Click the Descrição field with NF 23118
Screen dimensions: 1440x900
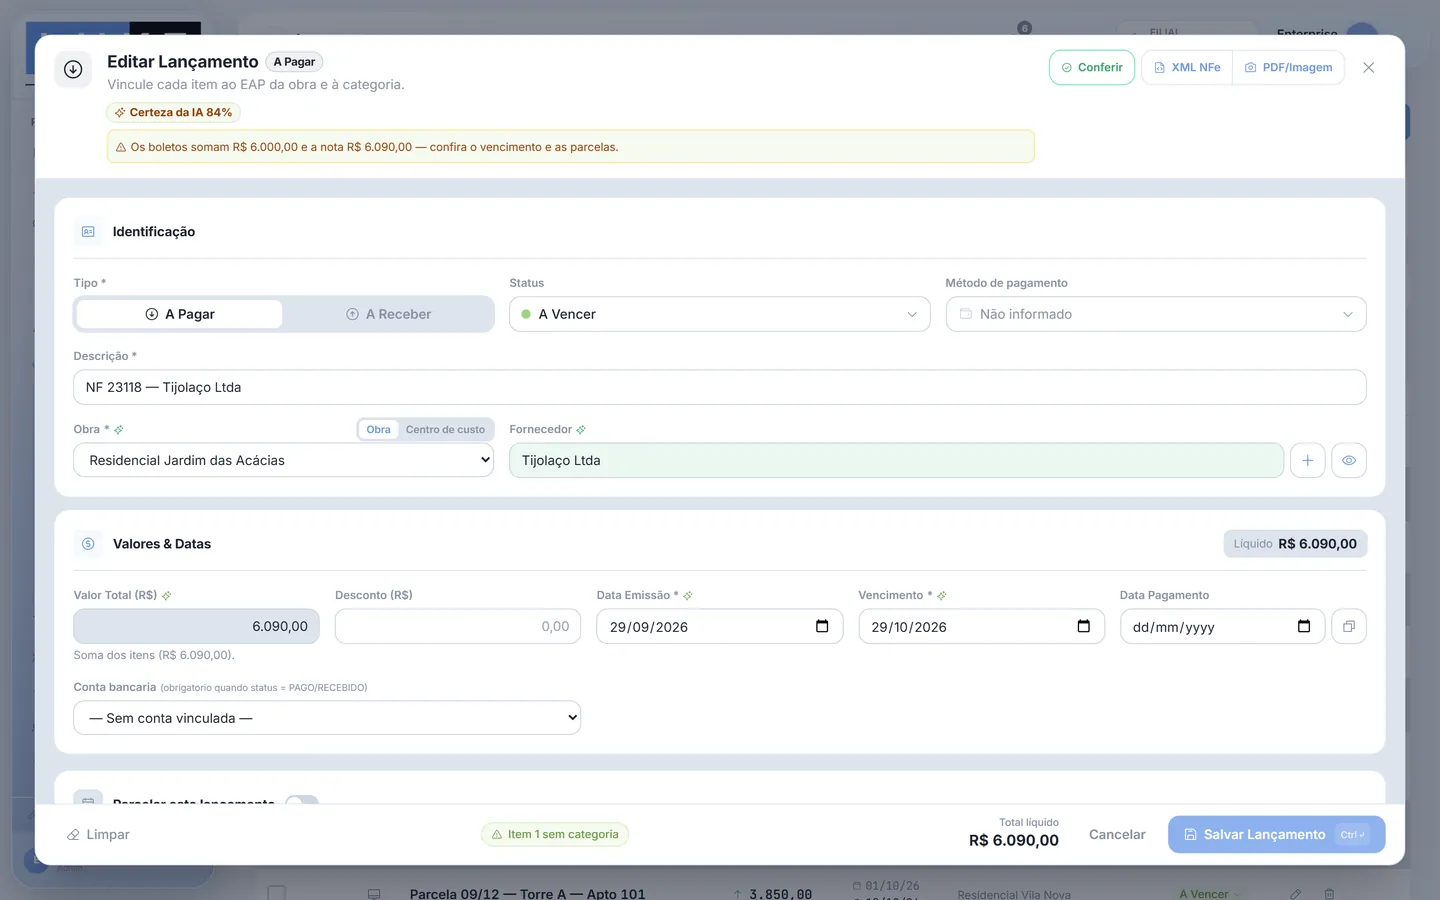tap(719, 387)
